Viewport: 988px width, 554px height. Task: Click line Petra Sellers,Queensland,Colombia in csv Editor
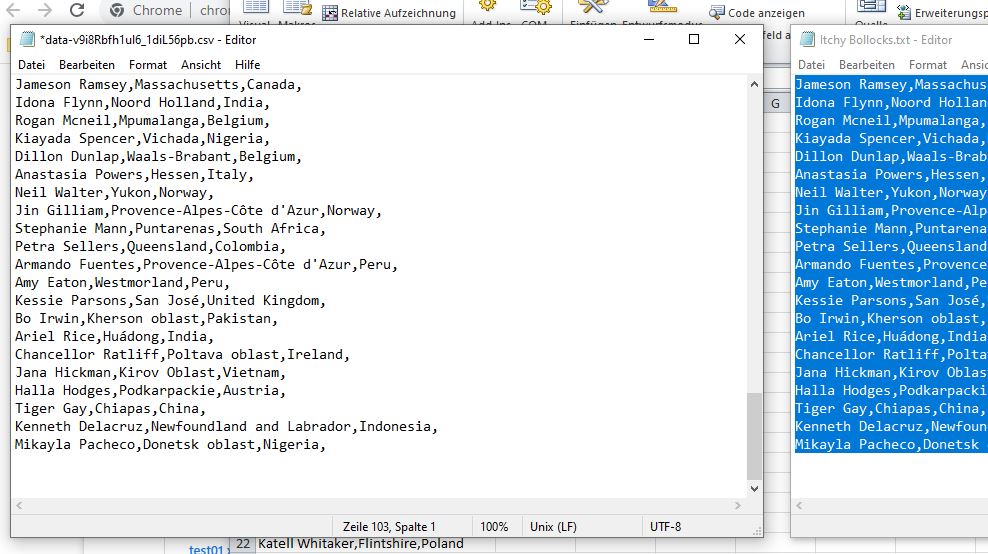pos(151,246)
